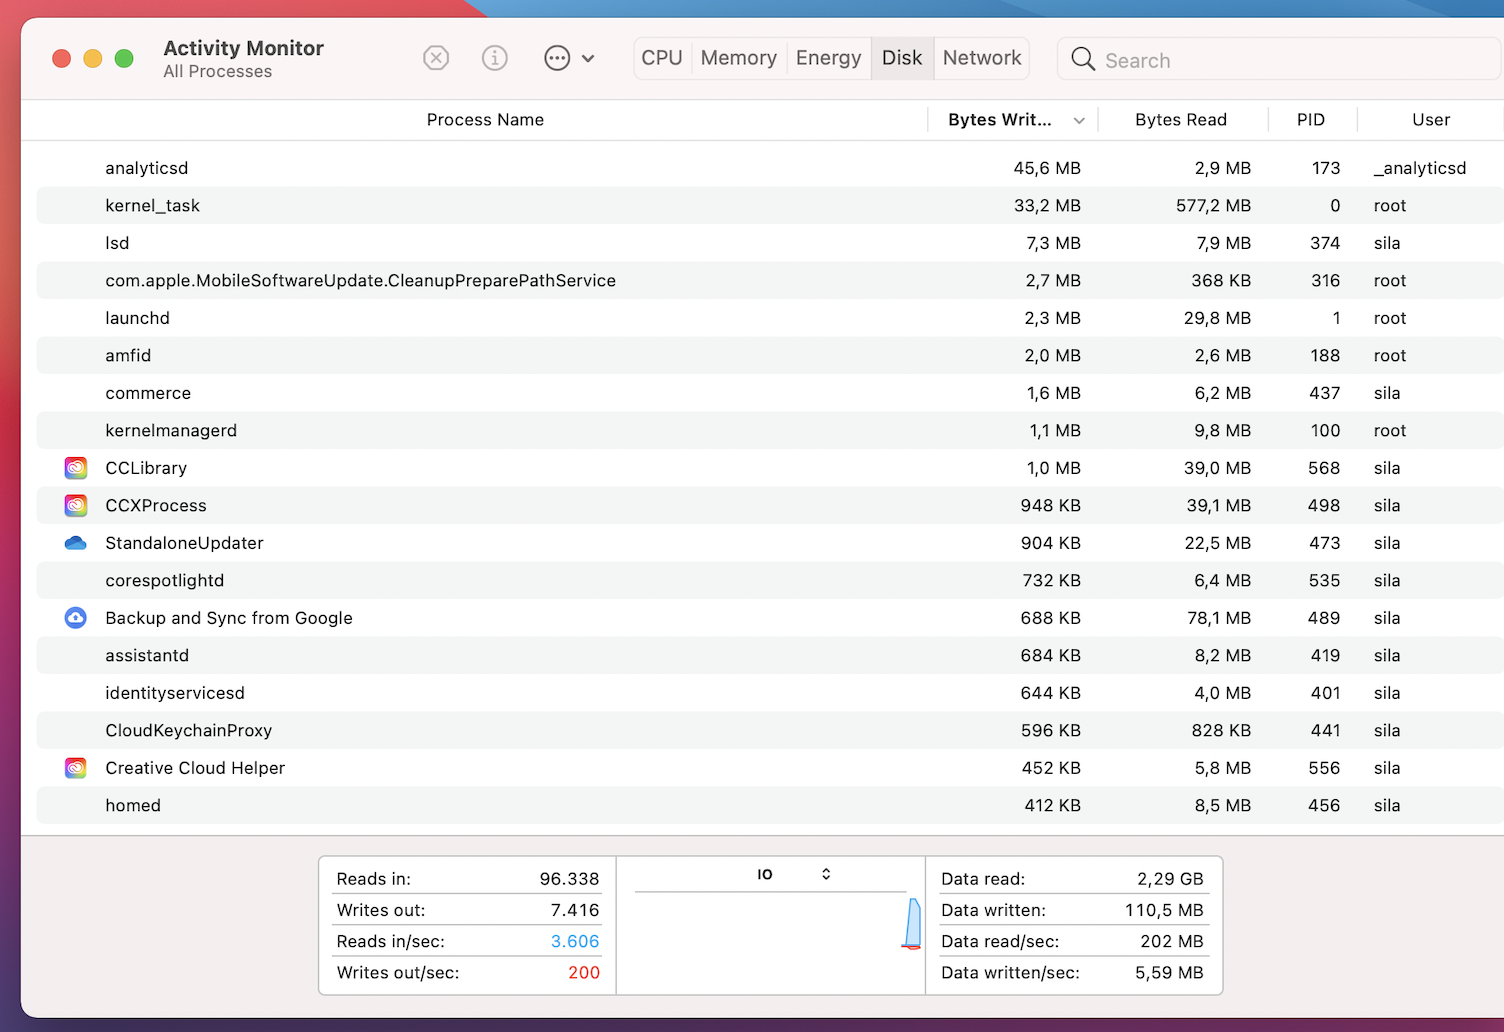1504x1032 pixels.
Task: Switch to the Energy tab
Action: [828, 58]
